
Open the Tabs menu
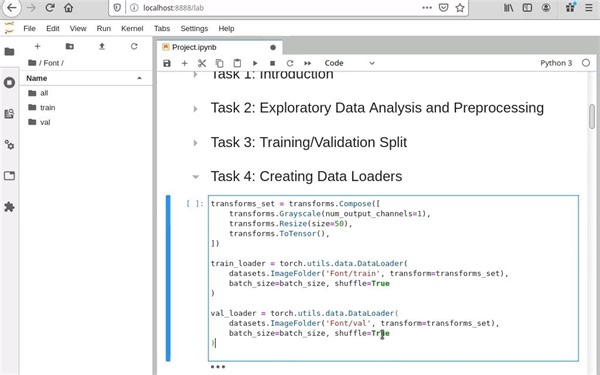(162, 28)
